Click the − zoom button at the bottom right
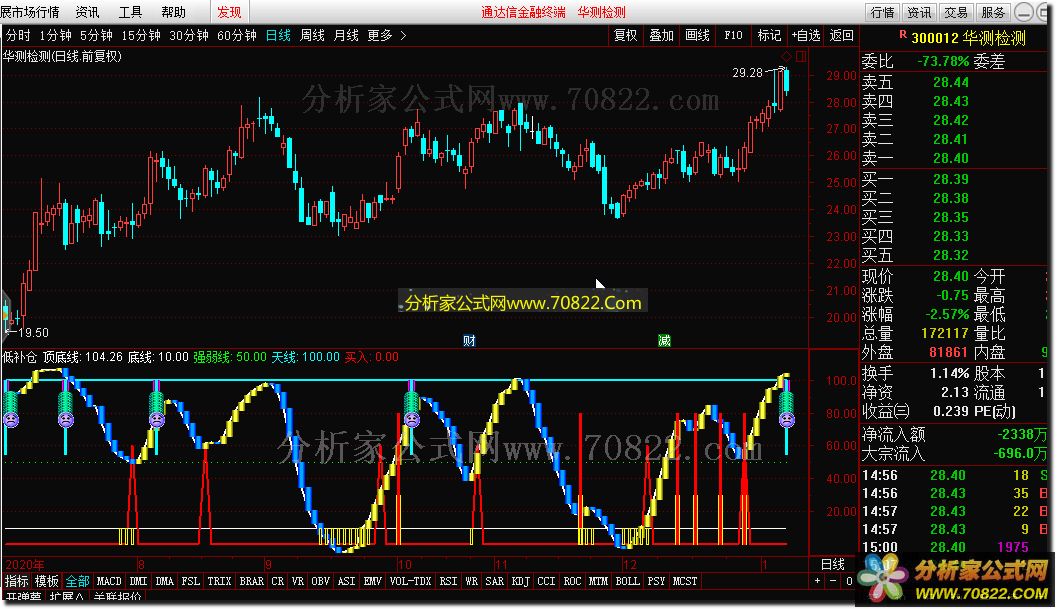Viewport: 1057px width, 609px height. point(833,581)
